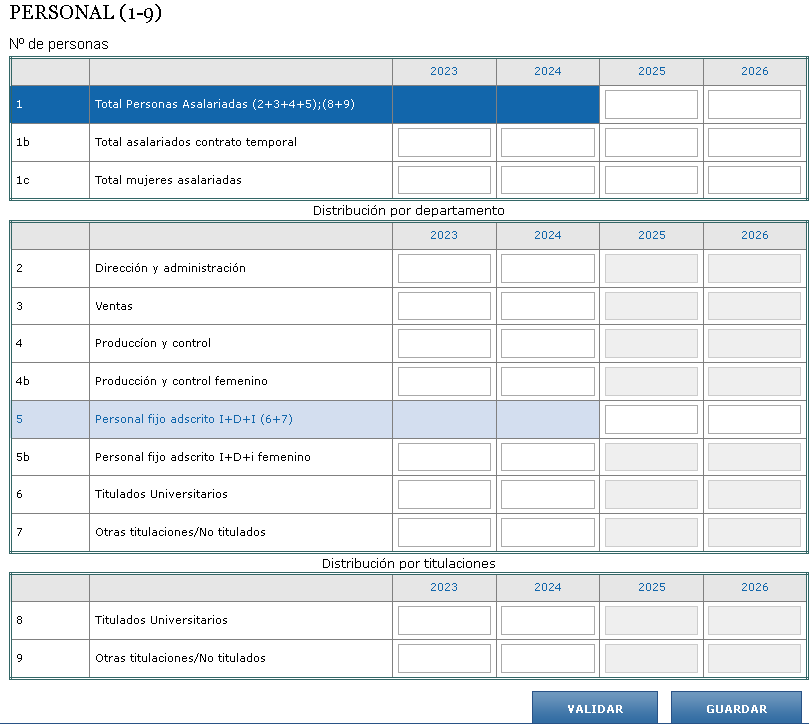Select 2023 field for Personal fijo adscrito I+D+i femenino
Image resolution: width=809 pixels, height=724 pixels.
[x=444, y=457]
